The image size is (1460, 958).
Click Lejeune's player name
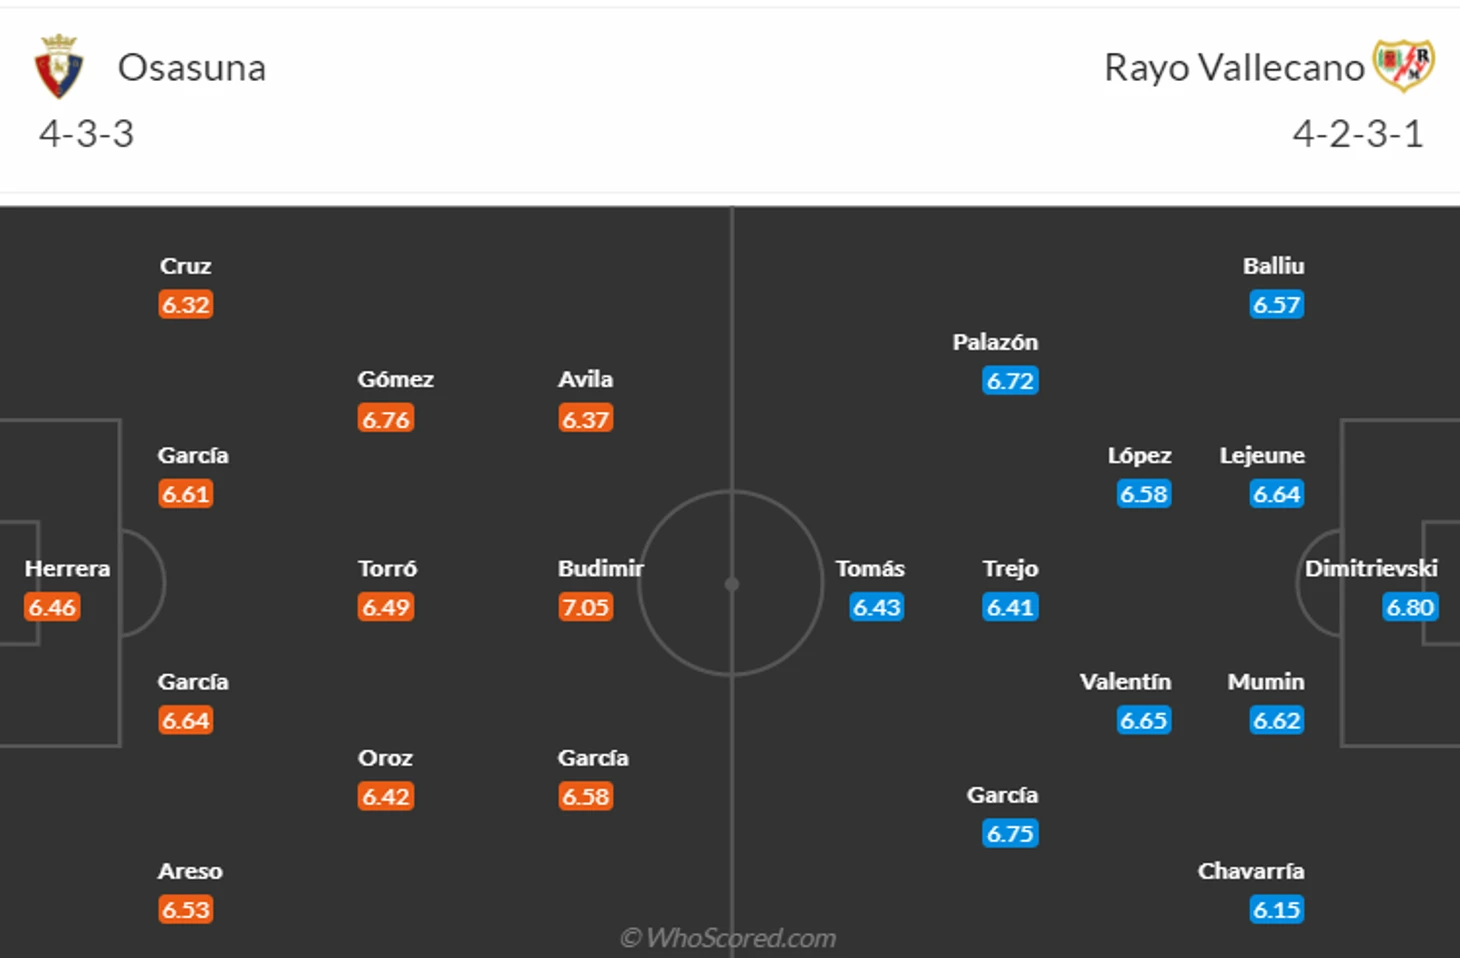pos(1262,456)
